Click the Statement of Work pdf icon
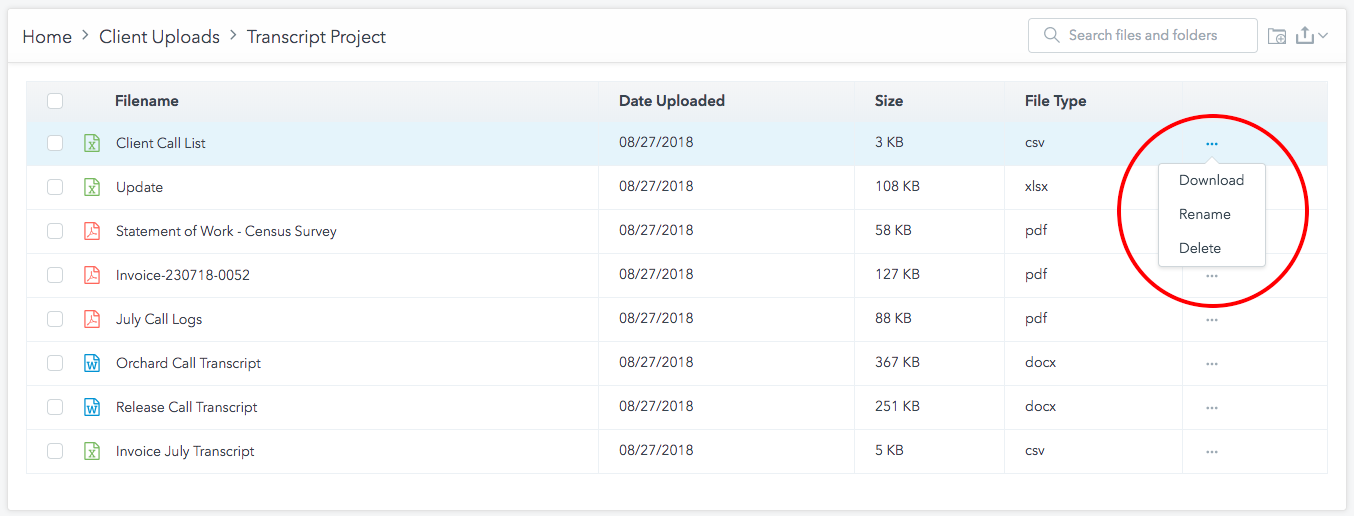This screenshot has width=1354, height=516. pos(92,231)
